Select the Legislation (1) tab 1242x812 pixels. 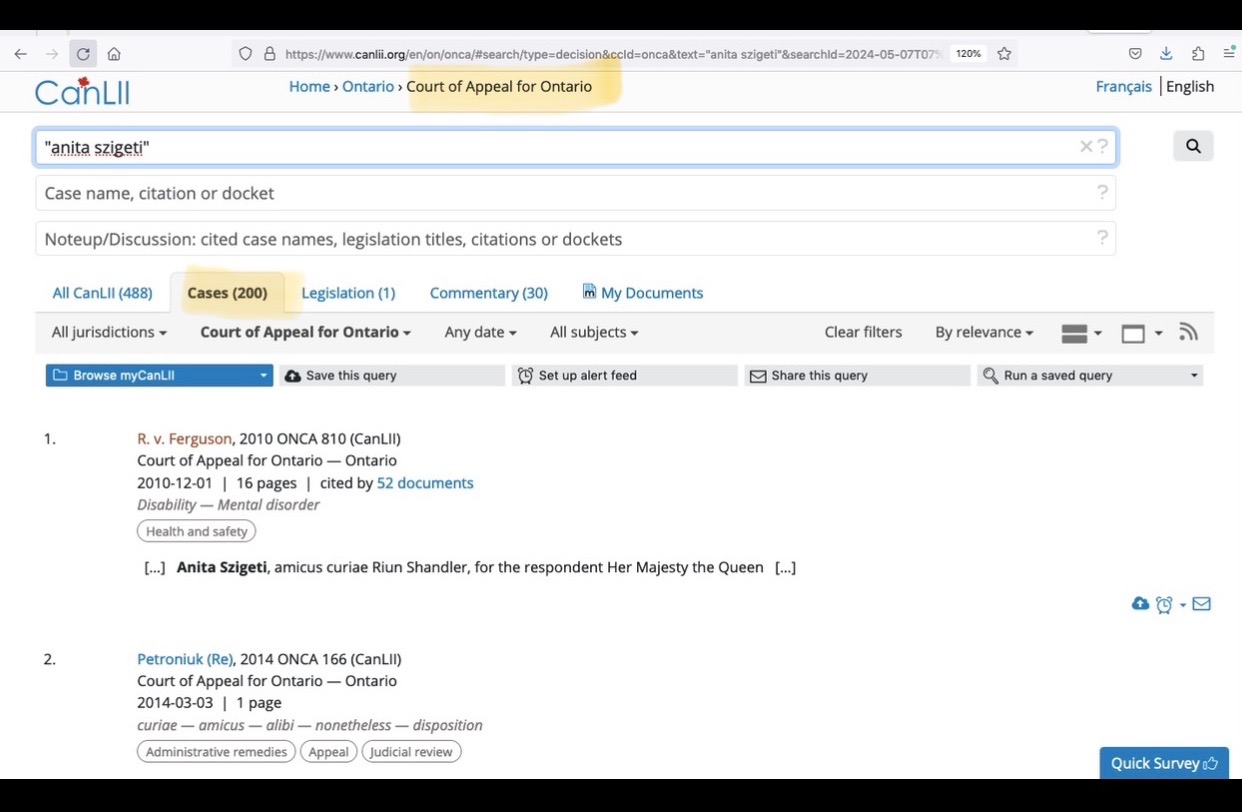point(348,293)
